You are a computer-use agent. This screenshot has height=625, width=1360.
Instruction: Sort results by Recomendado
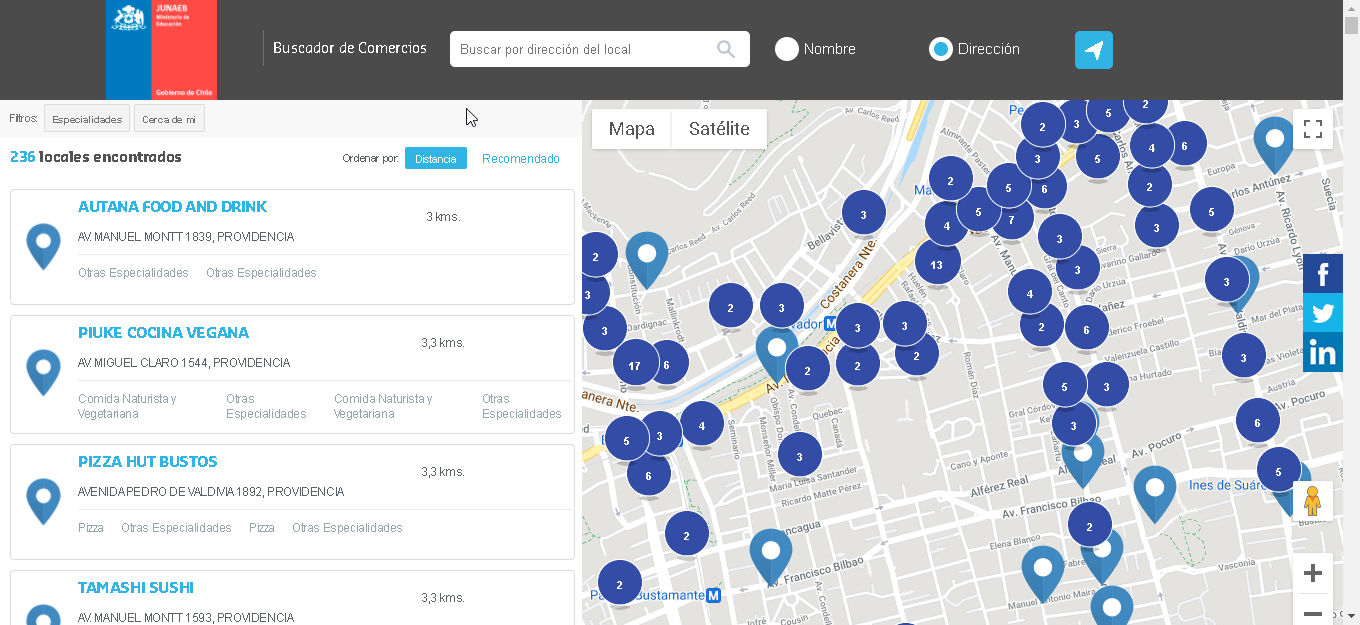pos(520,159)
